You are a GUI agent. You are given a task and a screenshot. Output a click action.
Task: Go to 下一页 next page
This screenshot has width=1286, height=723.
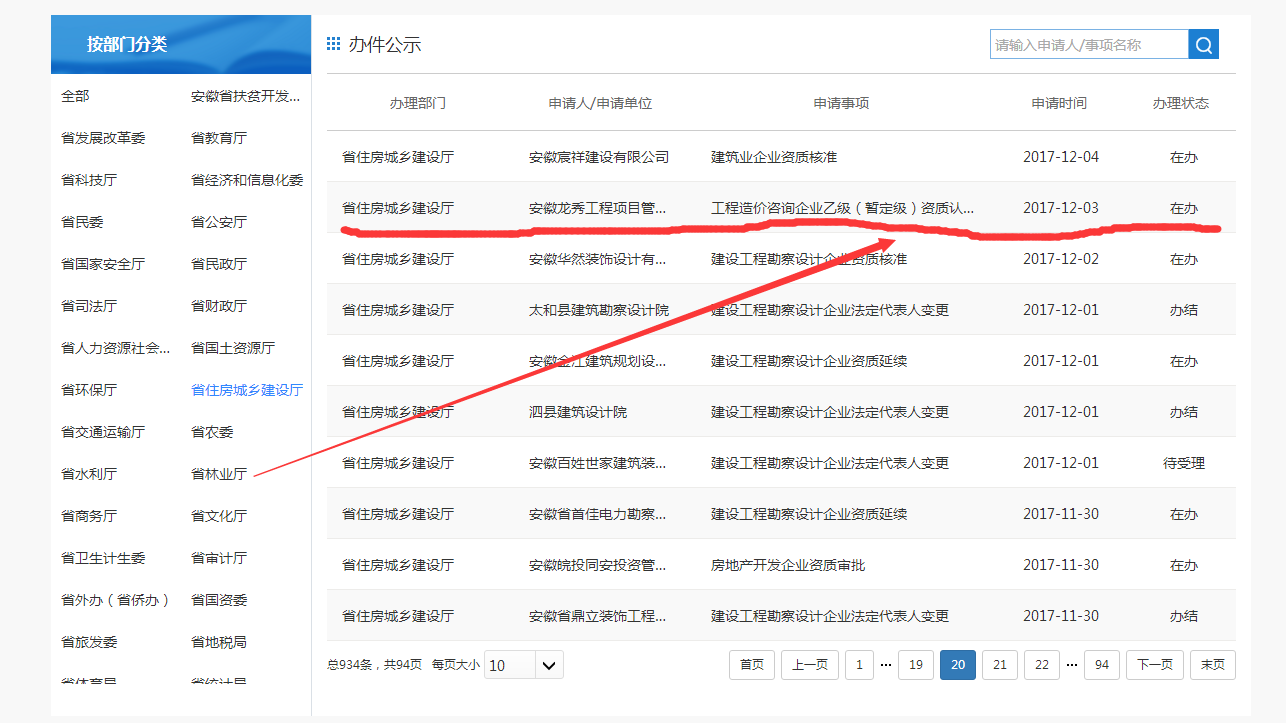pos(1155,665)
